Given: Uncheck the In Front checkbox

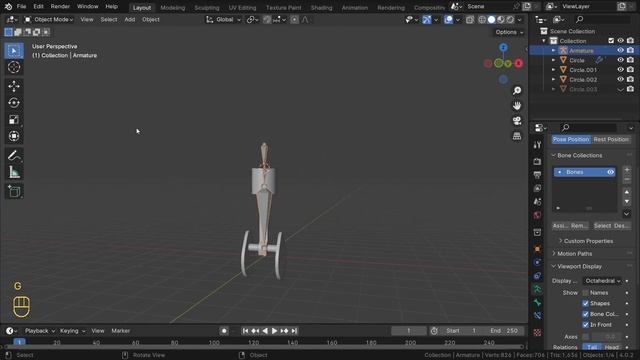Looking at the screenshot, I should [586, 325].
